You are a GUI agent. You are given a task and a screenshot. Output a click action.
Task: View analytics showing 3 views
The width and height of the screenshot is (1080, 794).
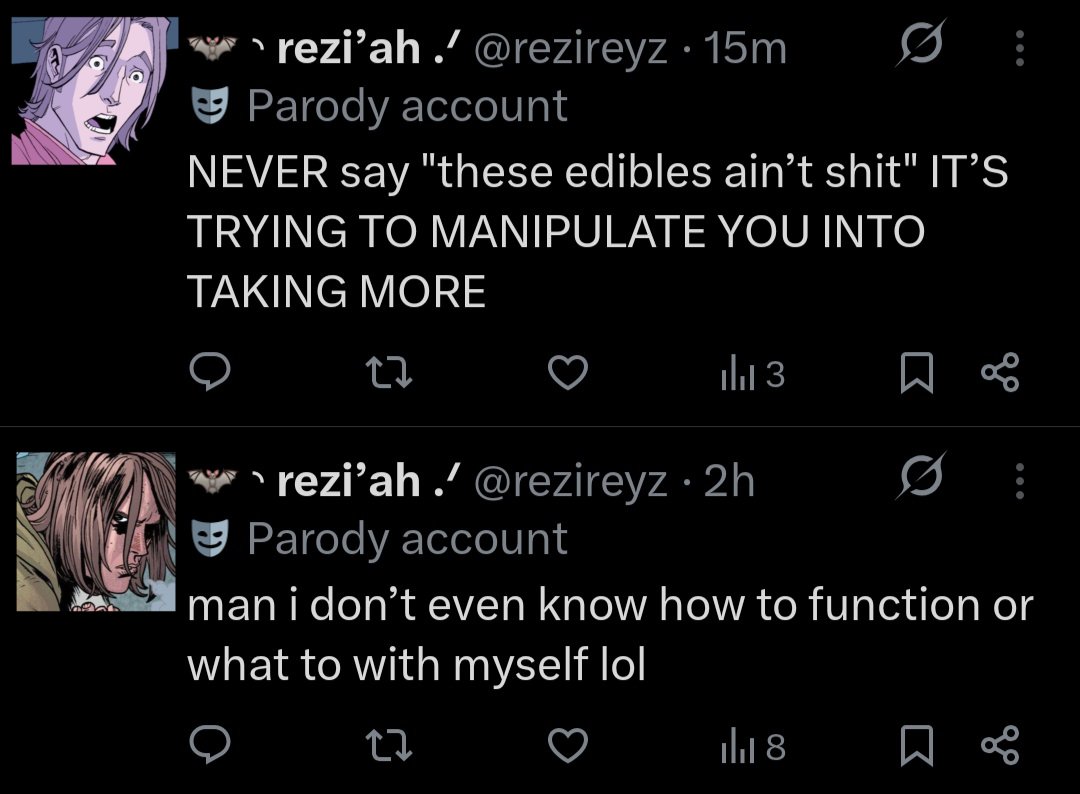click(x=752, y=374)
